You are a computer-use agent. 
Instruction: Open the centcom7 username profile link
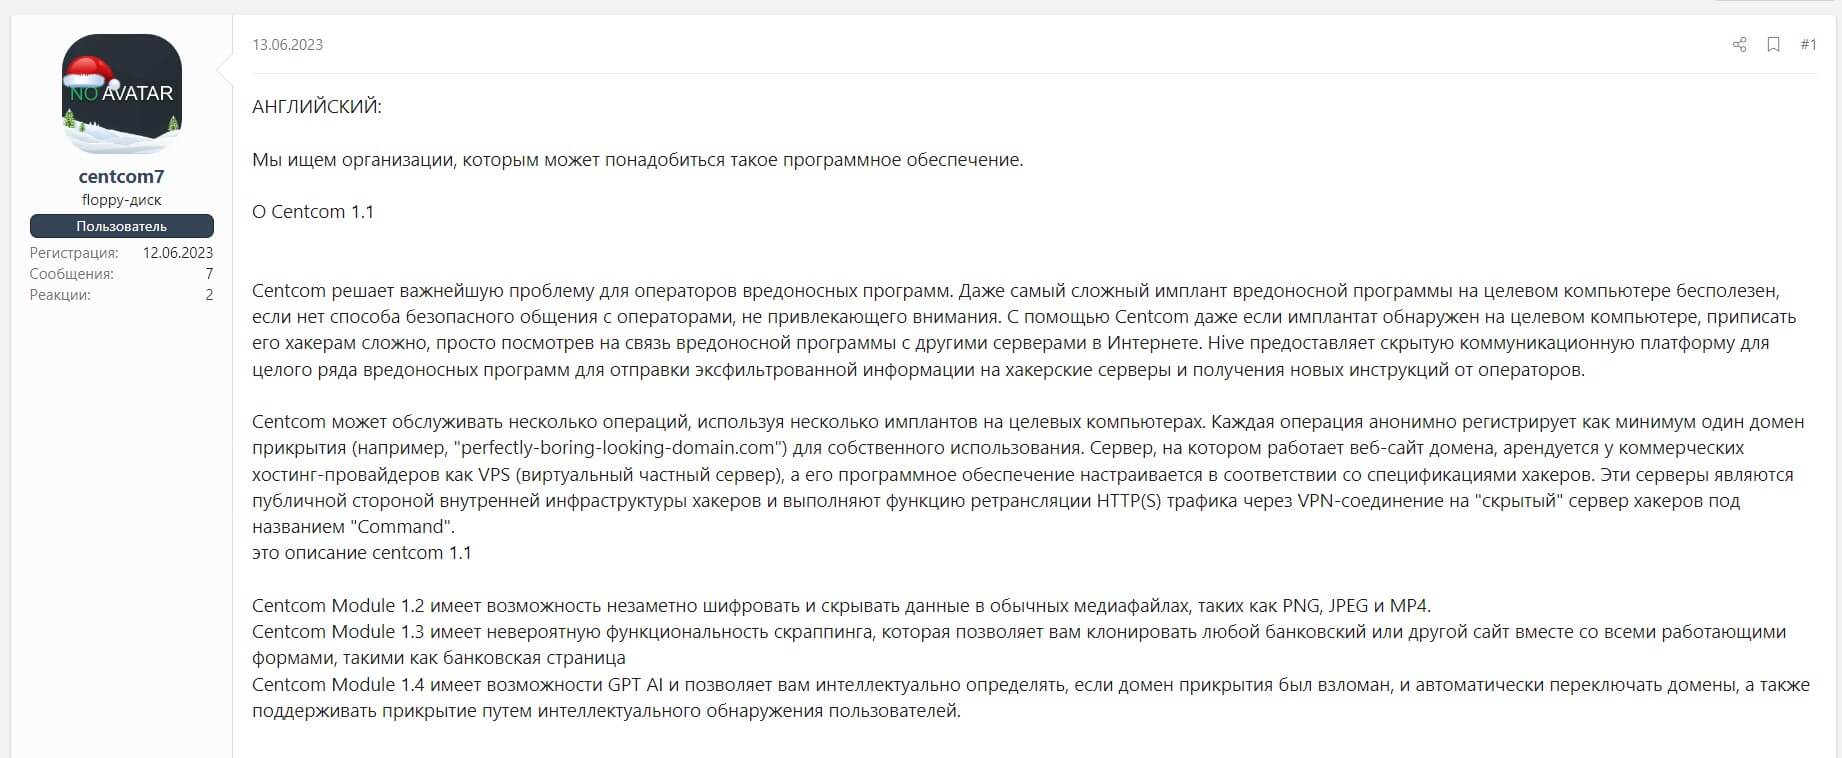point(121,177)
